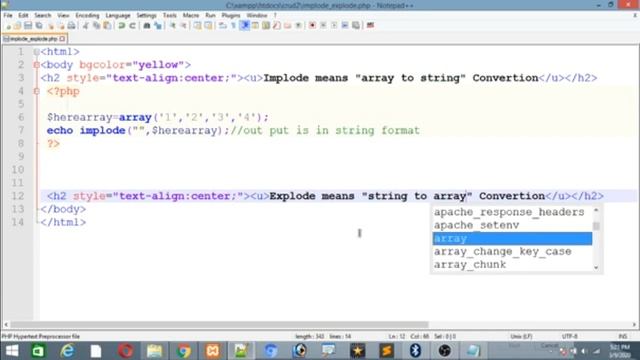
Task: Open File Explorer folder taskbar icon
Action: (154, 351)
